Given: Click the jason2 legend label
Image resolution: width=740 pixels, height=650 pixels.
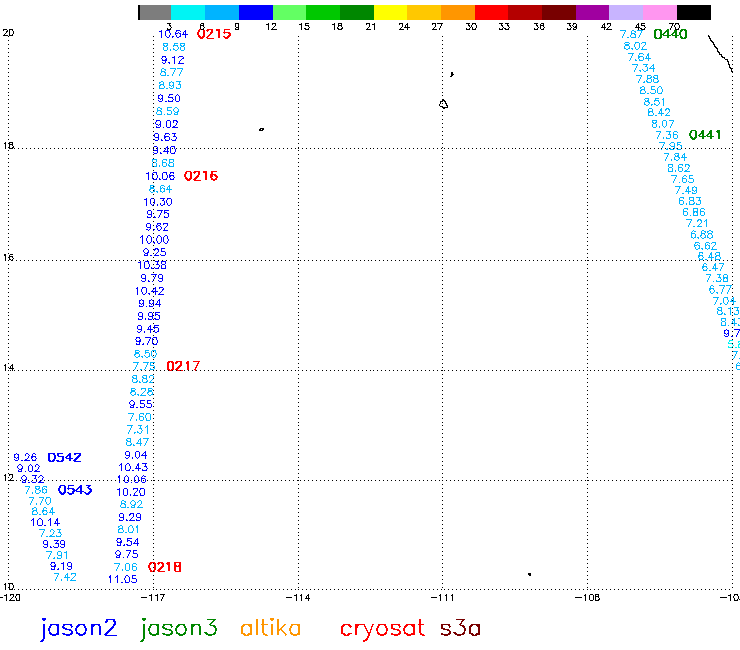Looking at the screenshot, I should 79,629.
